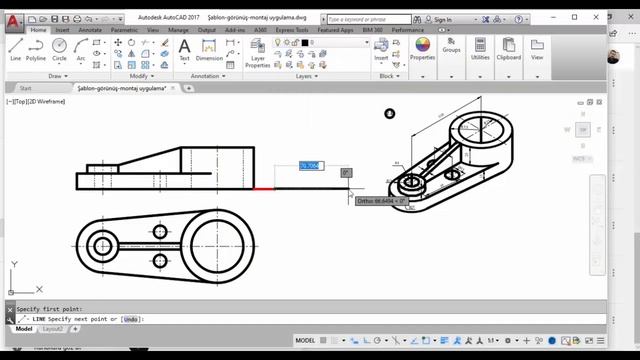
Task: Click the Erase tool icon
Action: [x=164, y=42]
